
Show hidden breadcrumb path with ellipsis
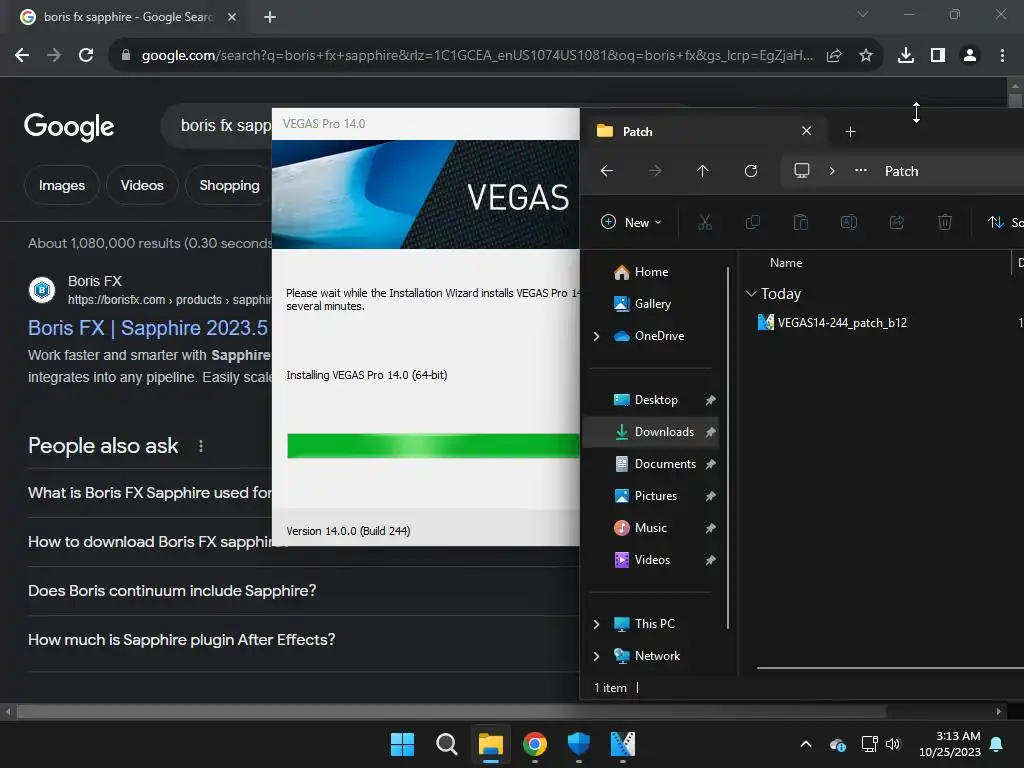[x=861, y=170]
